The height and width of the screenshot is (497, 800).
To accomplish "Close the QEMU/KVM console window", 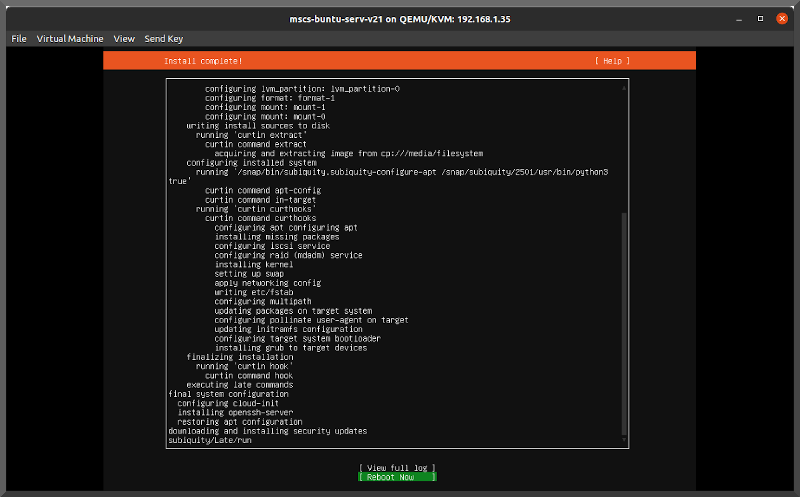I will (x=780, y=17).
